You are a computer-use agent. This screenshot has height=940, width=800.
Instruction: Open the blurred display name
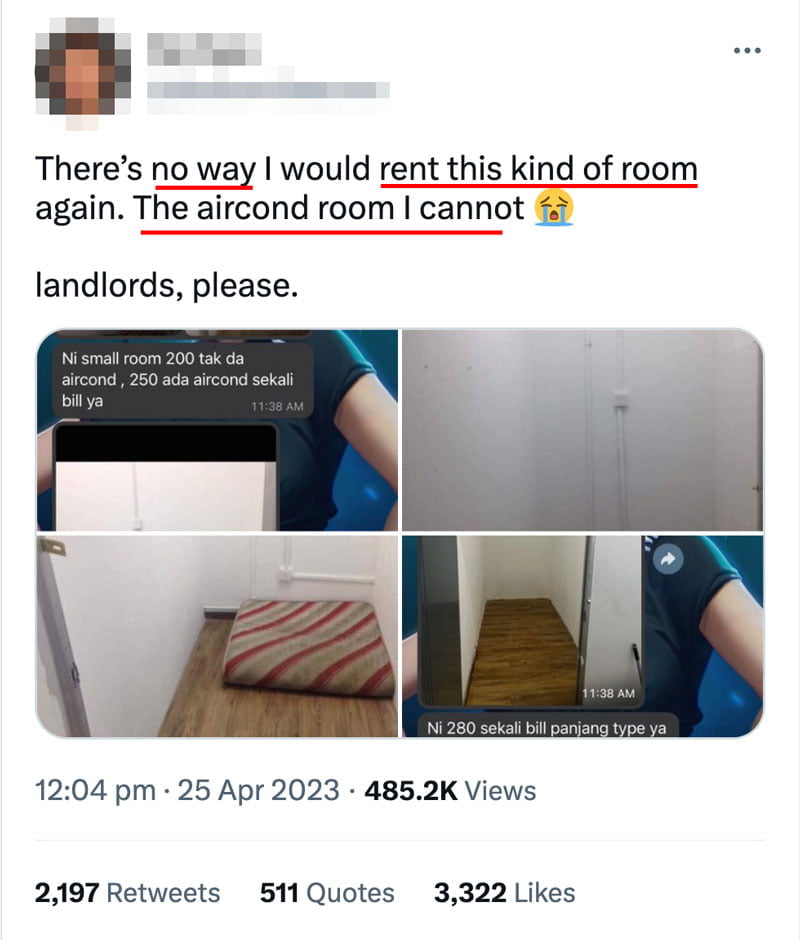click(204, 49)
